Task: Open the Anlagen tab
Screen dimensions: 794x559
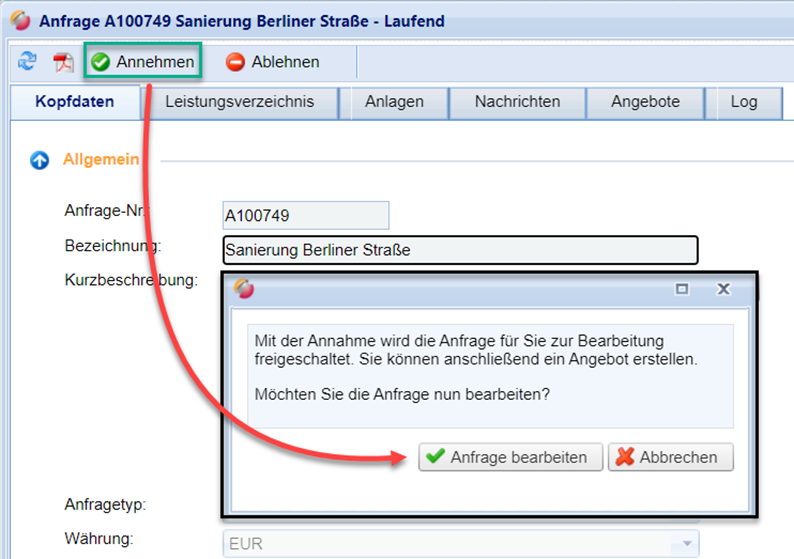Action: point(394,102)
